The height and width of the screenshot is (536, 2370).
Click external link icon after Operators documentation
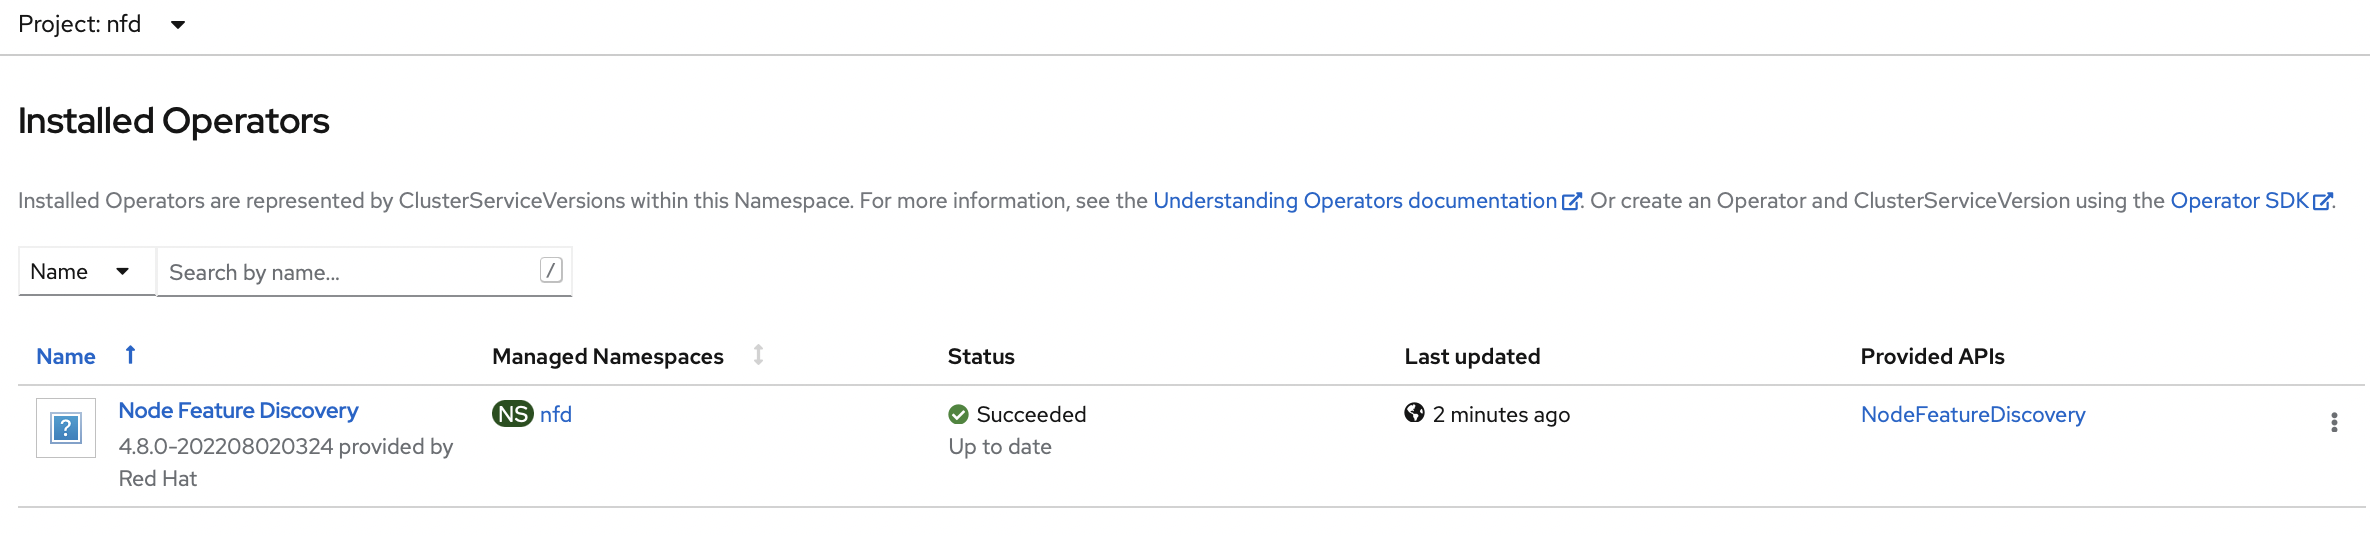point(1571,201)
